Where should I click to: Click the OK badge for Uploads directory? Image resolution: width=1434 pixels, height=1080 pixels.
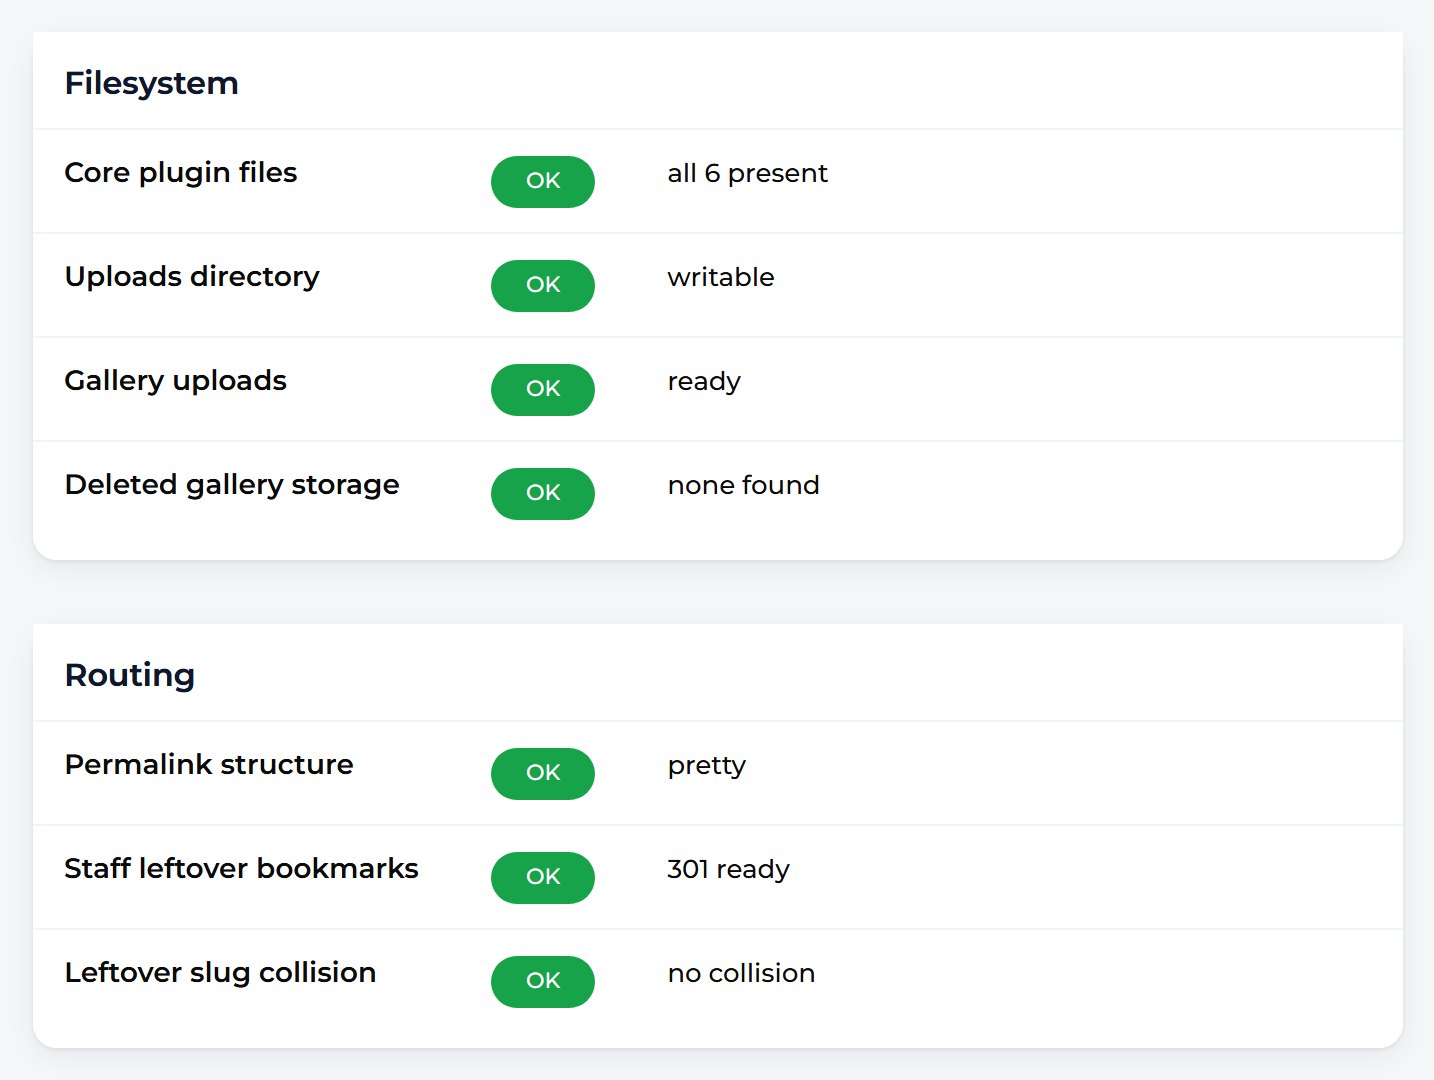(x=543, y=286)
